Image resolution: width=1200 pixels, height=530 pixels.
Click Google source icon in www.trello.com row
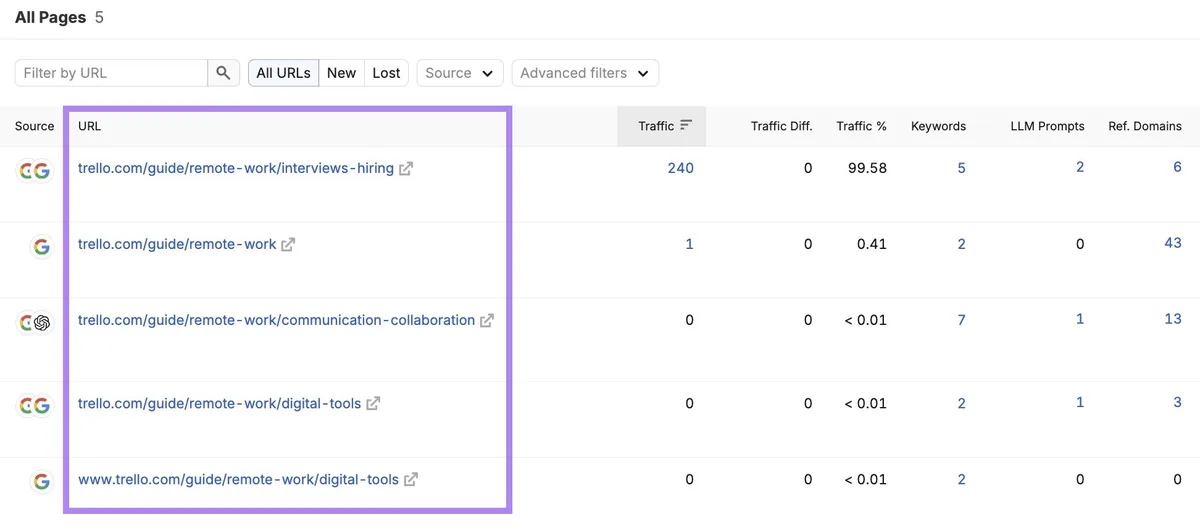[41, 482]
